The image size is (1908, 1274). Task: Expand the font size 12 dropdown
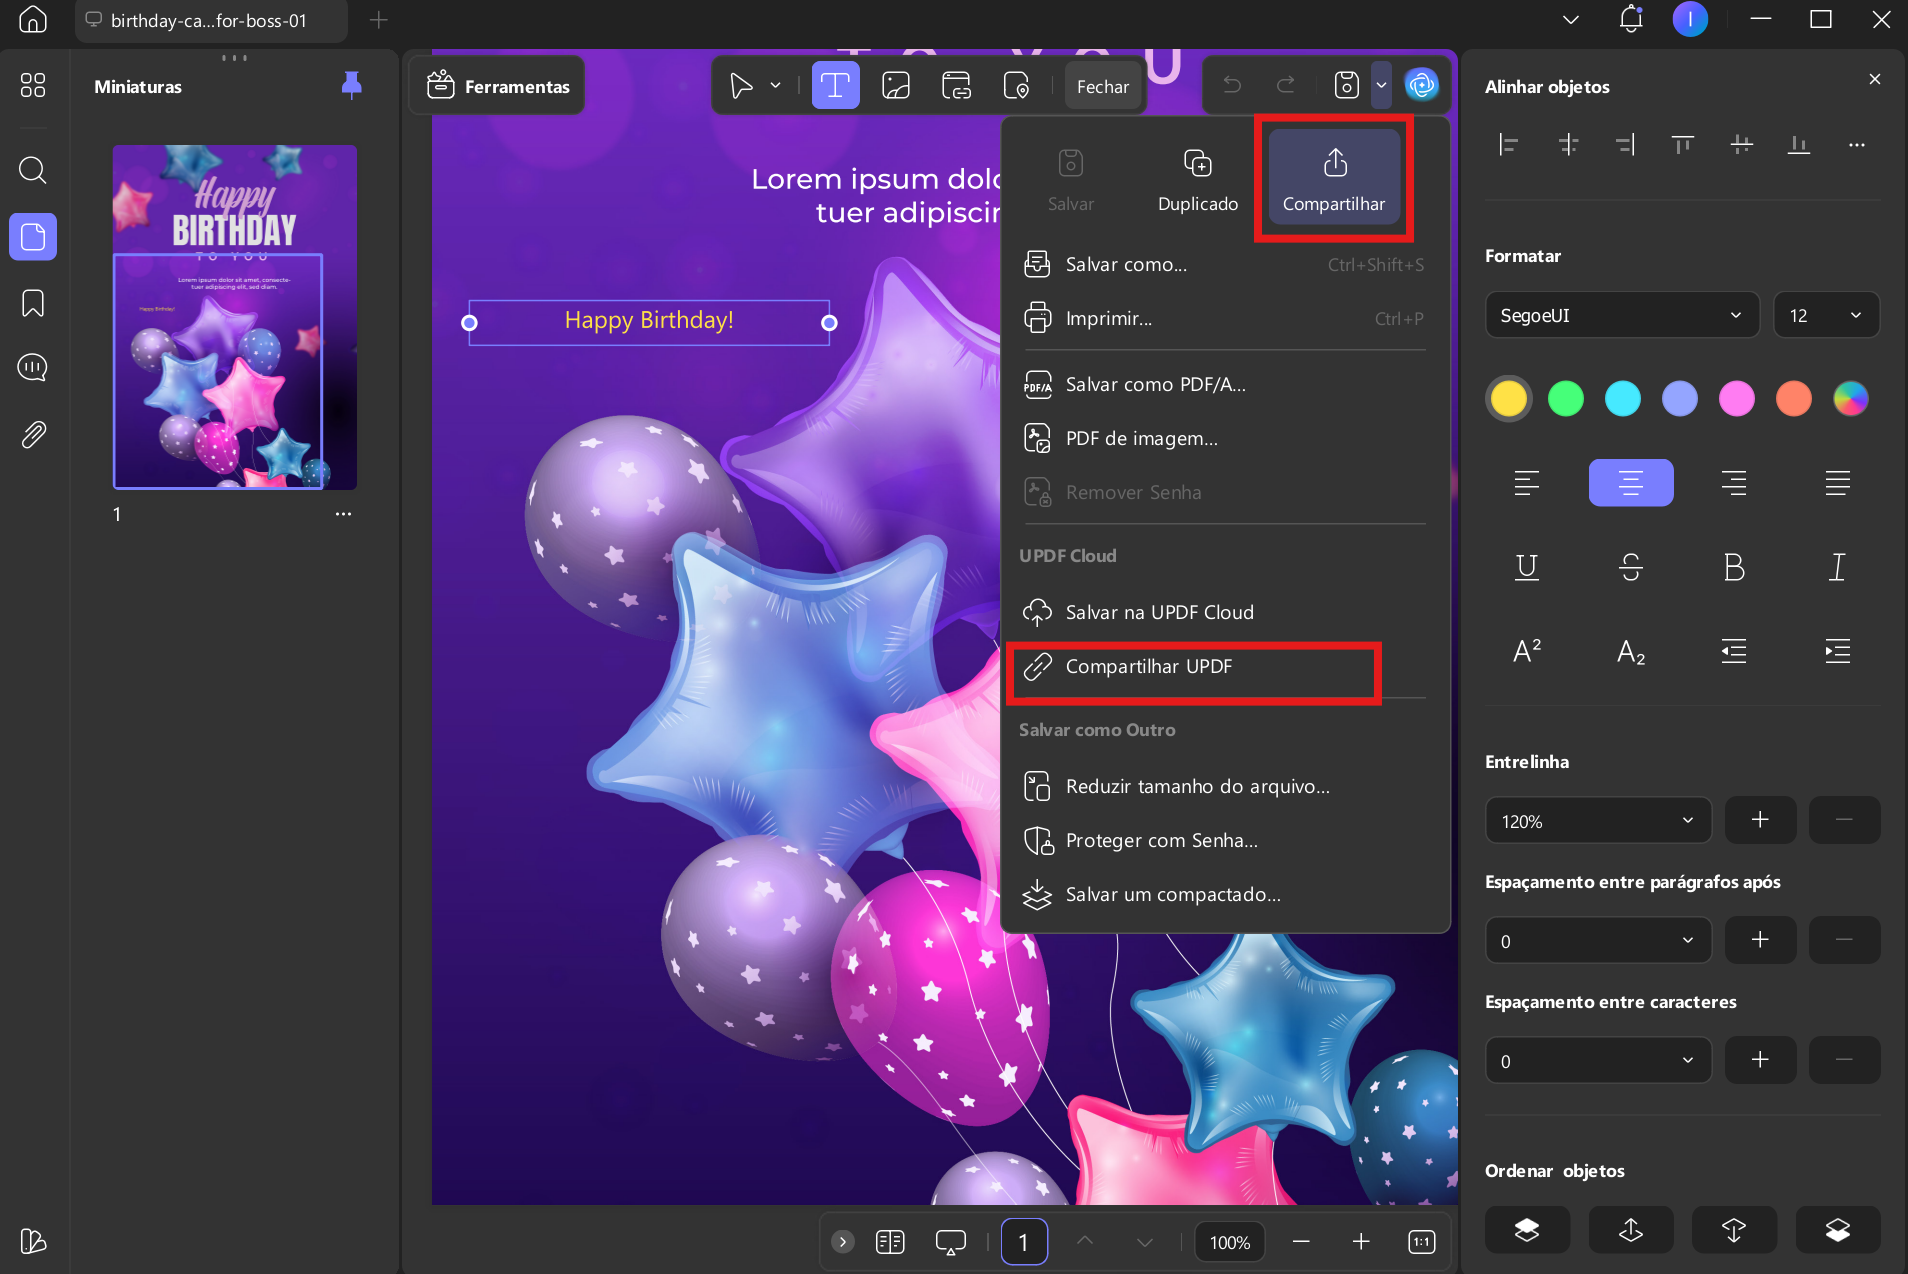click(1826, 315)
